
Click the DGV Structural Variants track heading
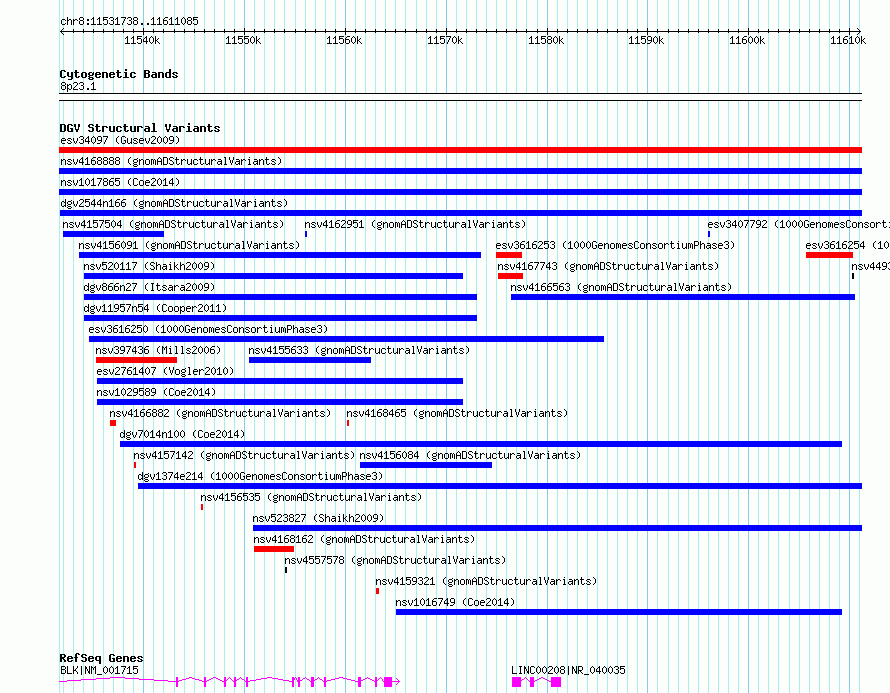click(140, 128)
